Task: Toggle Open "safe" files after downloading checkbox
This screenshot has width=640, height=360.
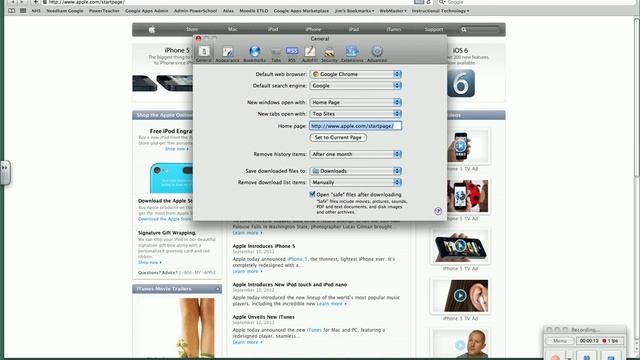Action: [x=312, y=194]
